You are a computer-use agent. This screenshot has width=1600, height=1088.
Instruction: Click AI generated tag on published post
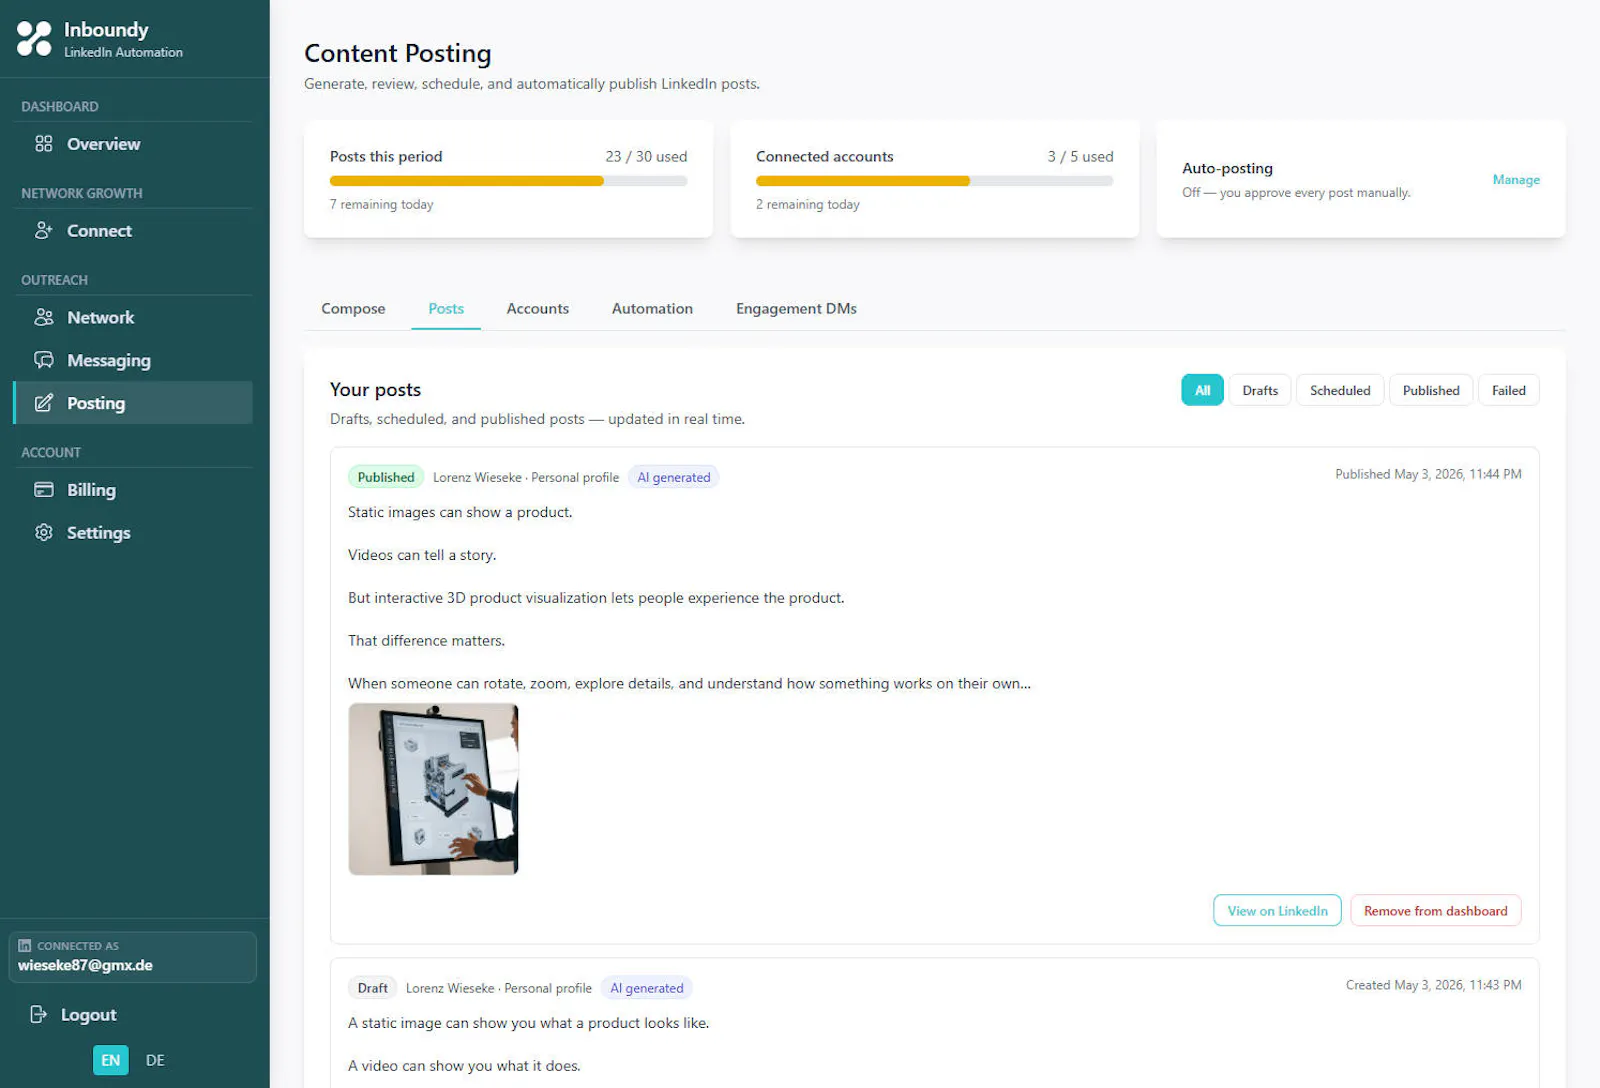click(674, 478)
